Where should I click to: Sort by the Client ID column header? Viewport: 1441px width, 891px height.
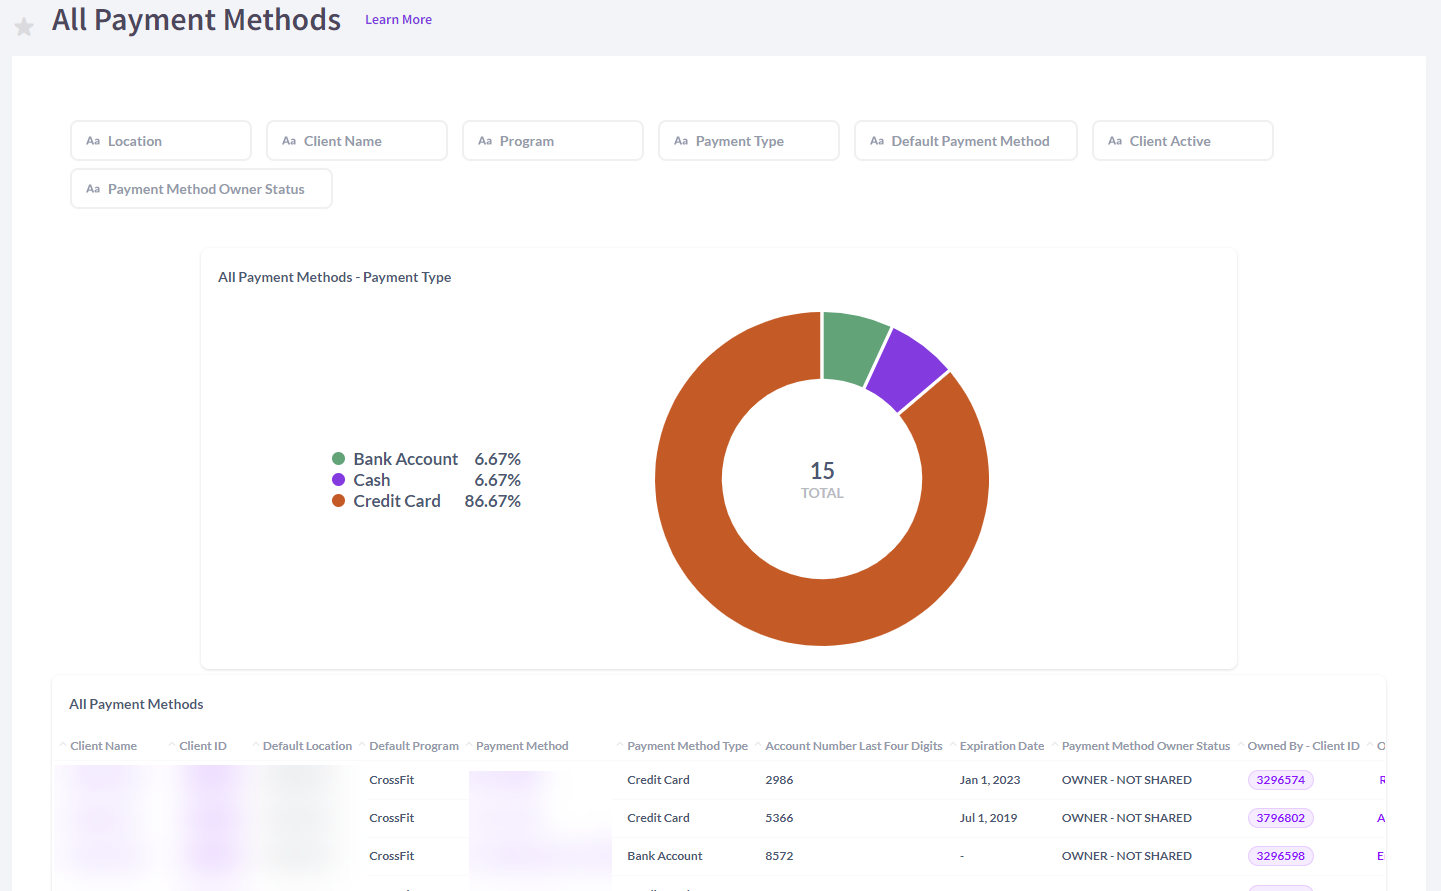[x=203, y=746]
